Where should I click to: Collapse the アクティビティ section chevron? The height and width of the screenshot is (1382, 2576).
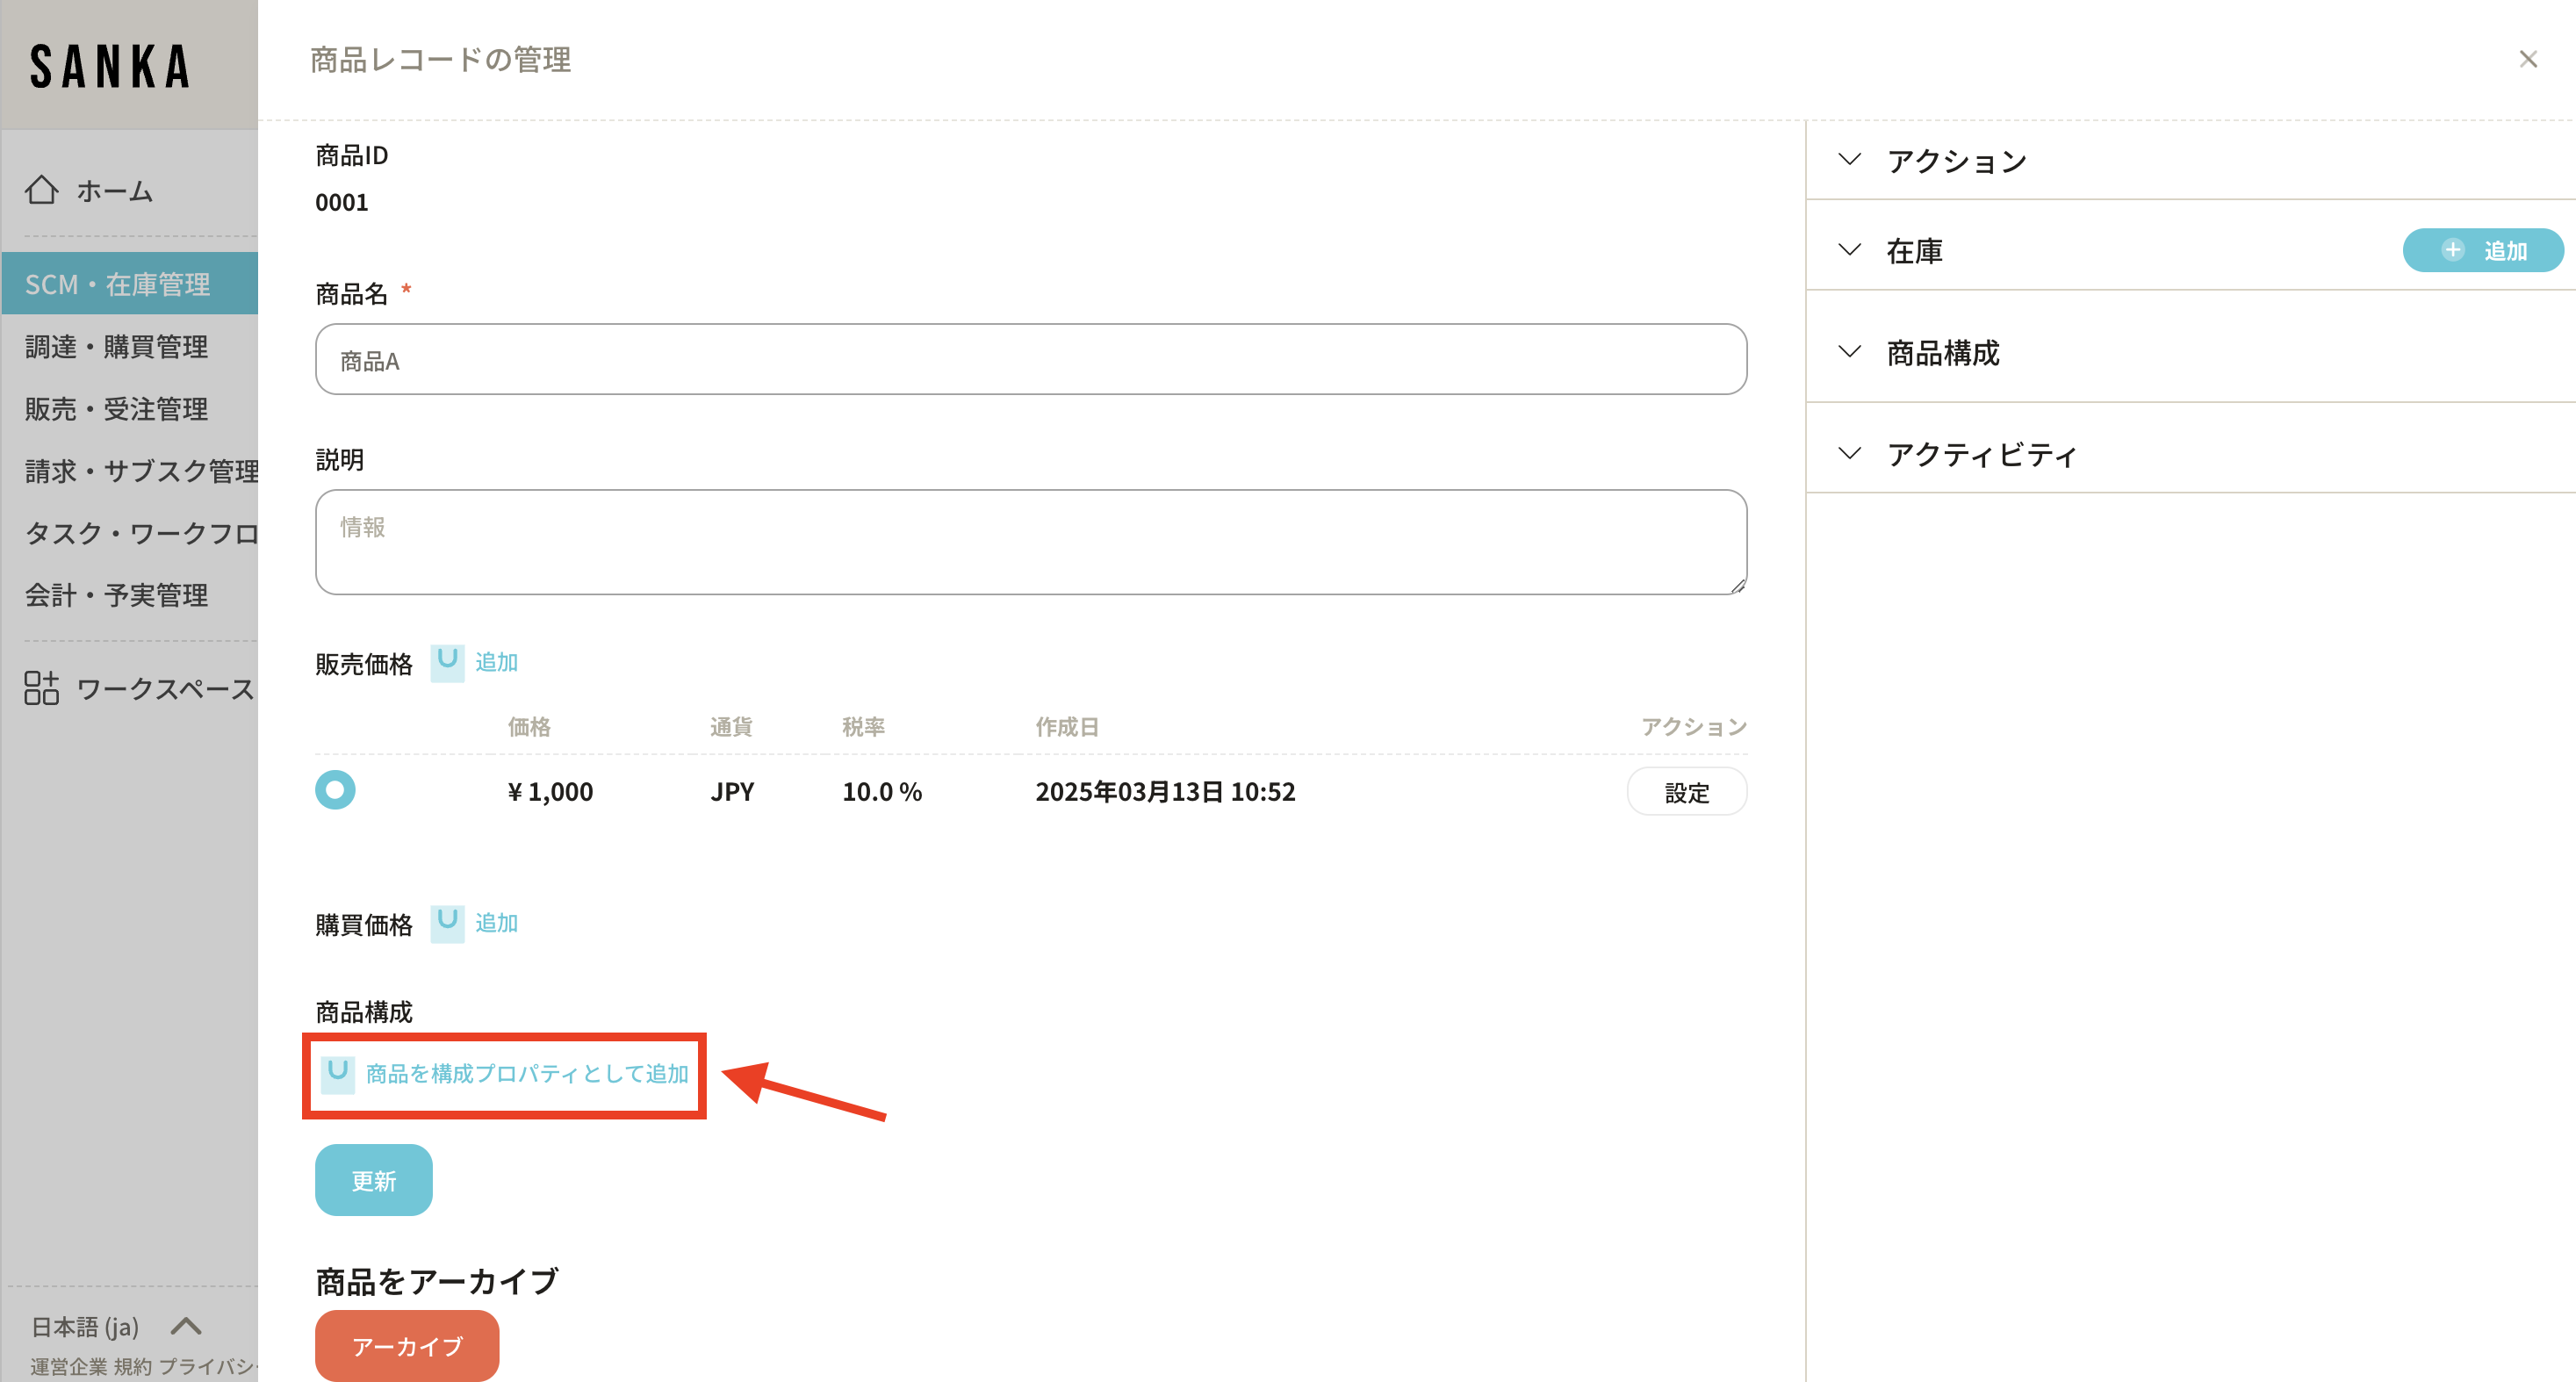click(x=1850, y=454)
